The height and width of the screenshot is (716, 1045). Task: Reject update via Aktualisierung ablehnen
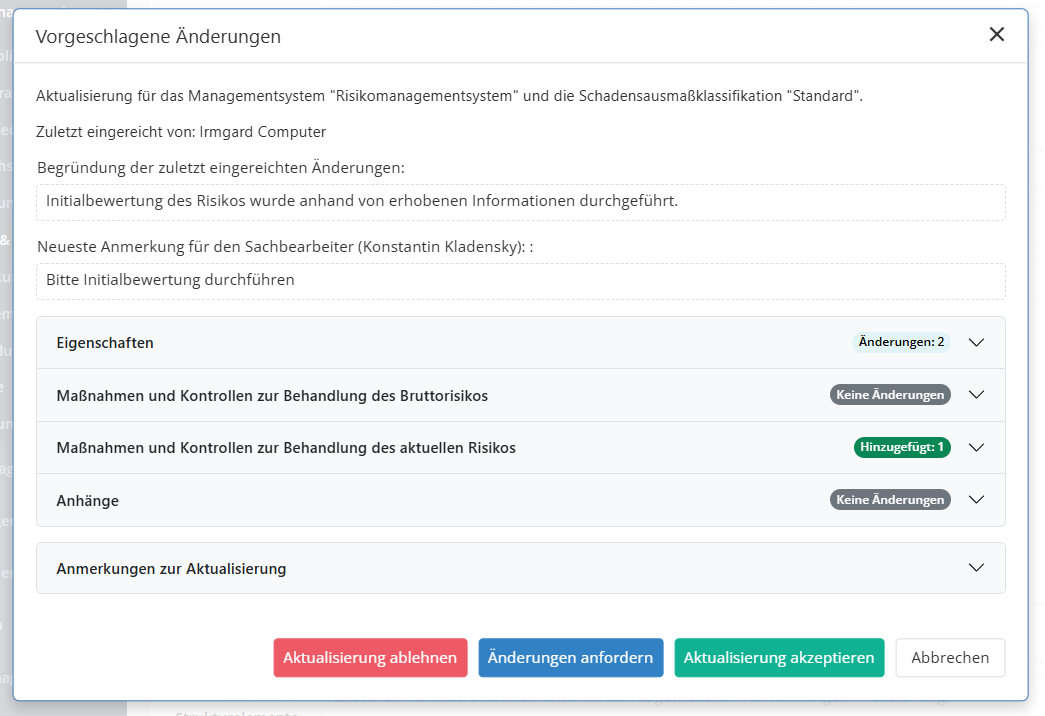click(x=370, y=658)
